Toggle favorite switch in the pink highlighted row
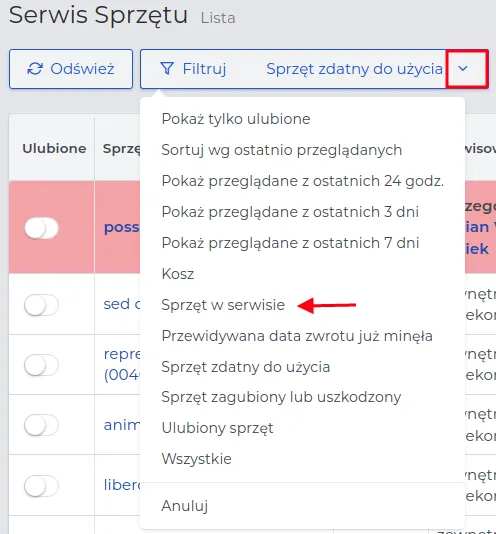This screenshot has height=534, width=496. 42,228
